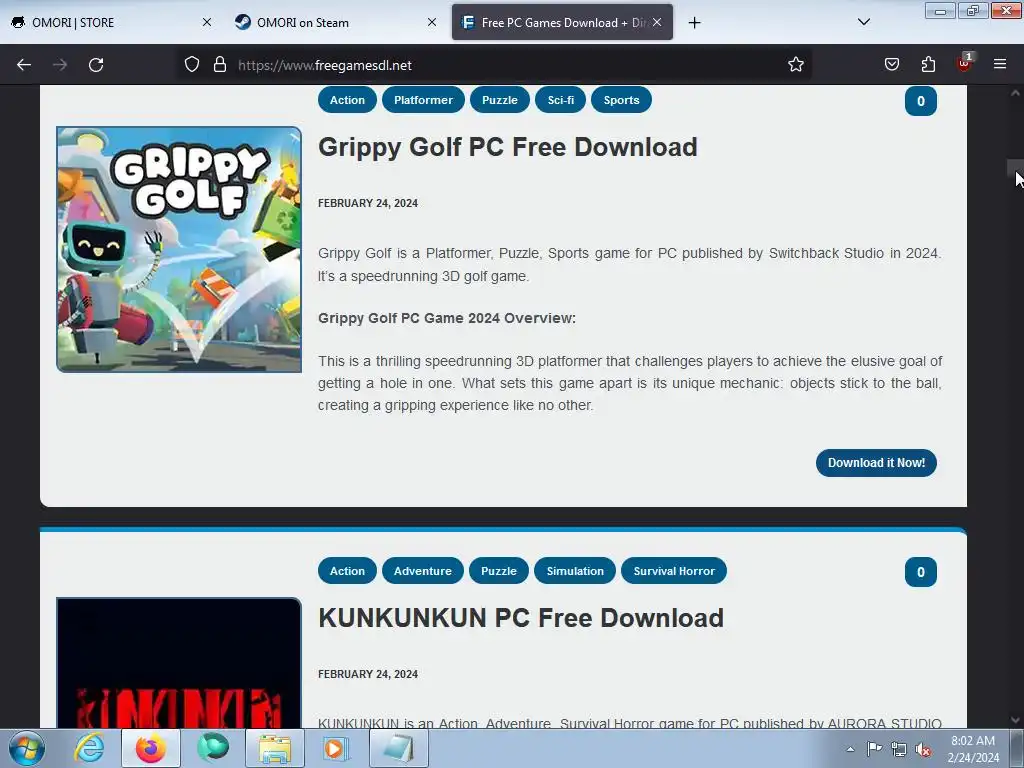The width and height of the screenshot is (1024, 768).
Task: Open the green orb taskbar app
Action: [213, 748]
